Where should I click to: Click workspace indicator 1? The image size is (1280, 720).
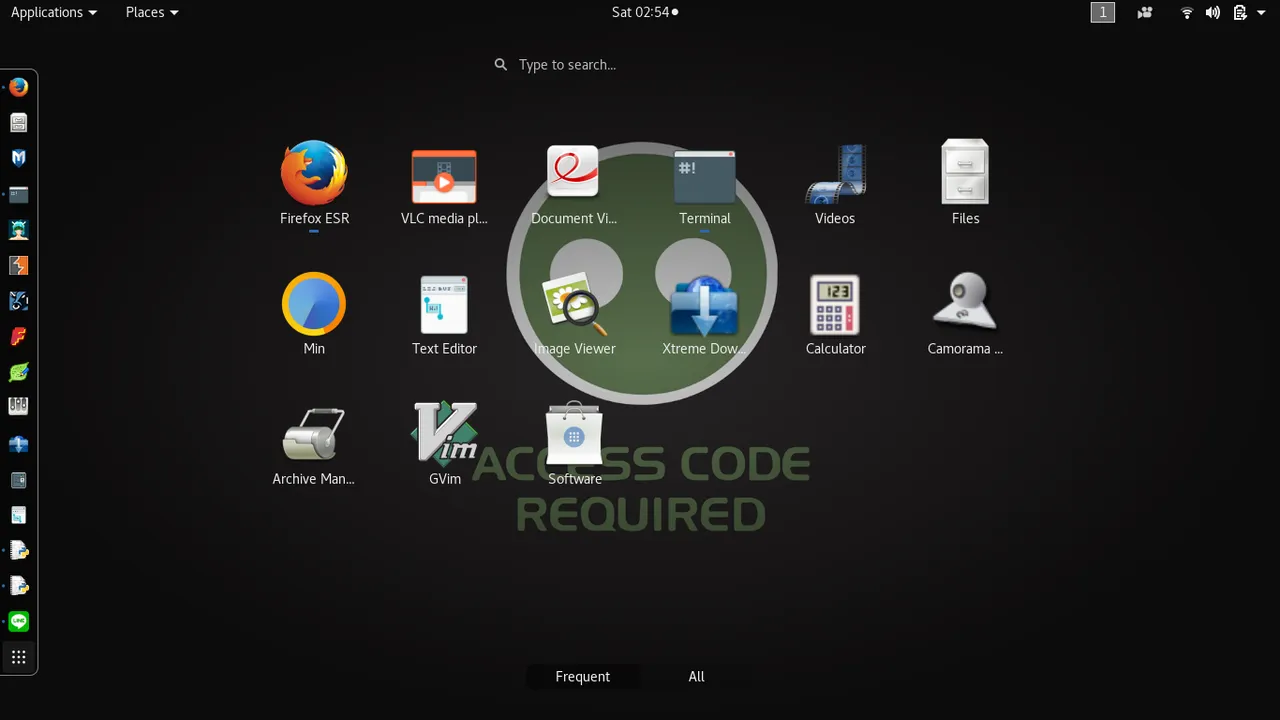[1102, 12]
